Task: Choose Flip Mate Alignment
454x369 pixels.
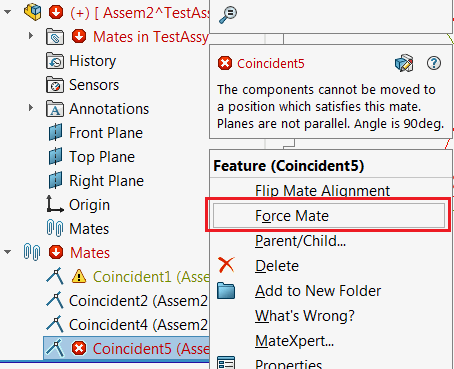Action: (x=322, y=191)
